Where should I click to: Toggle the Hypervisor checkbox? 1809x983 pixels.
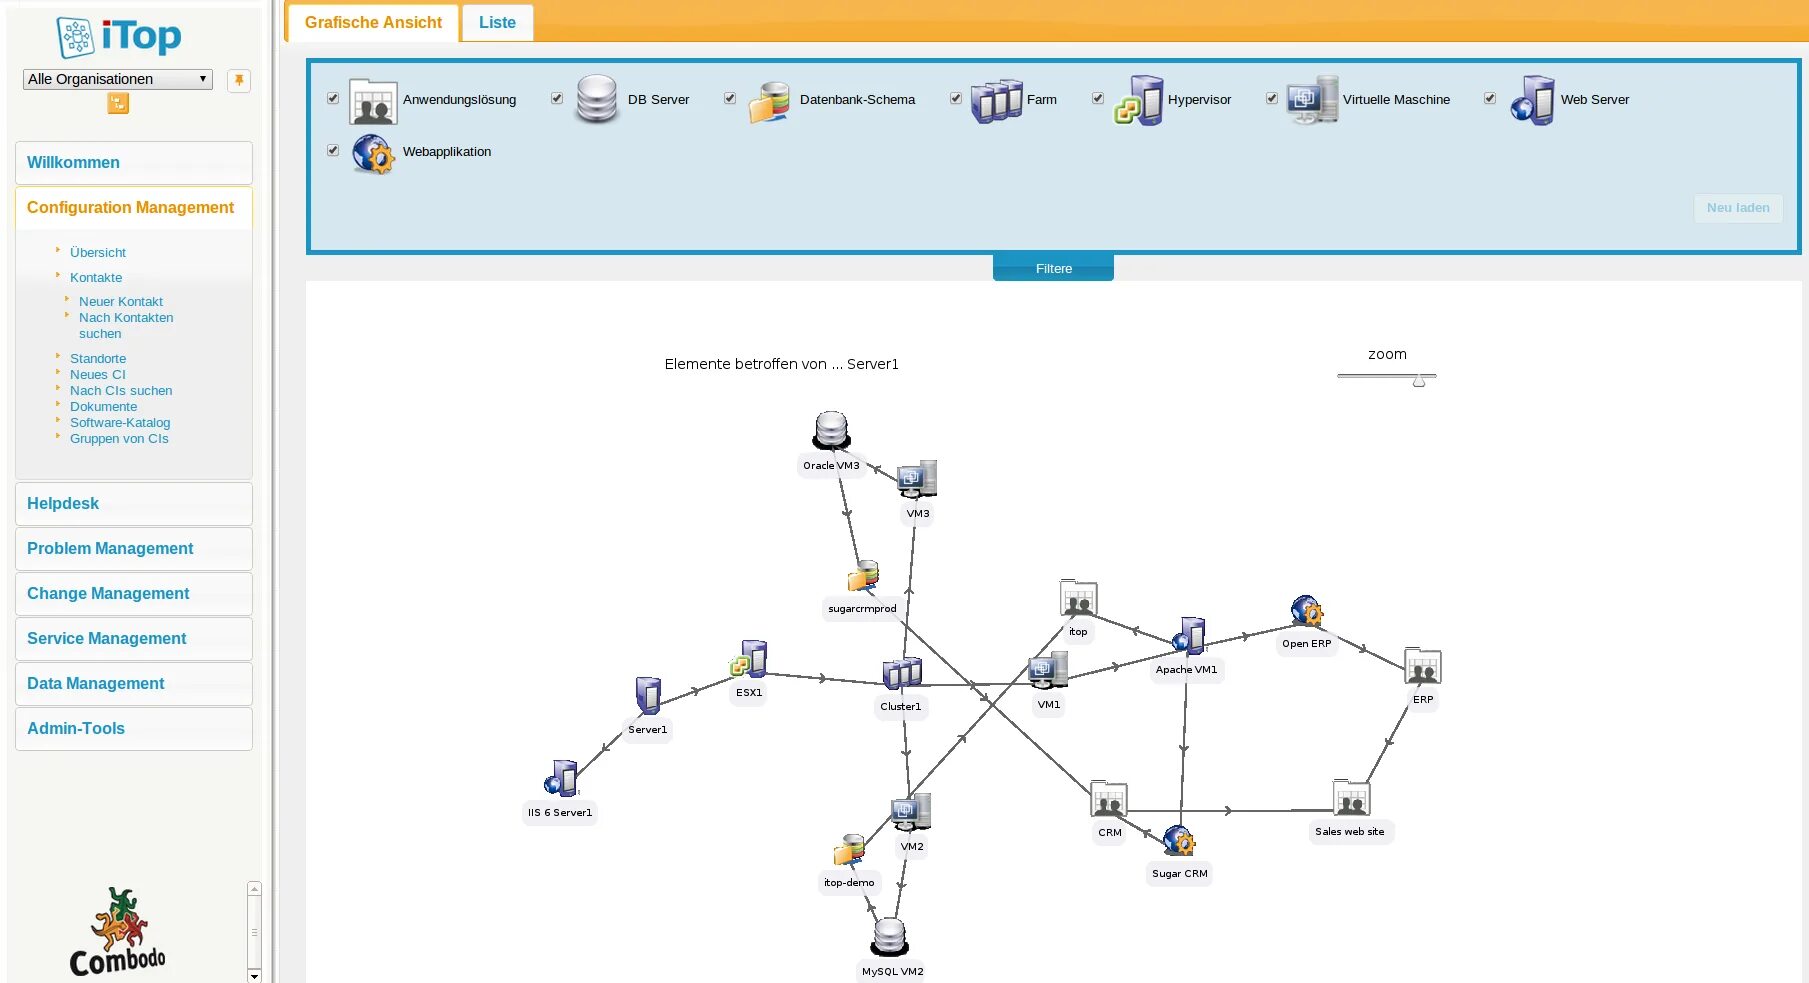tap(1098, 98)
